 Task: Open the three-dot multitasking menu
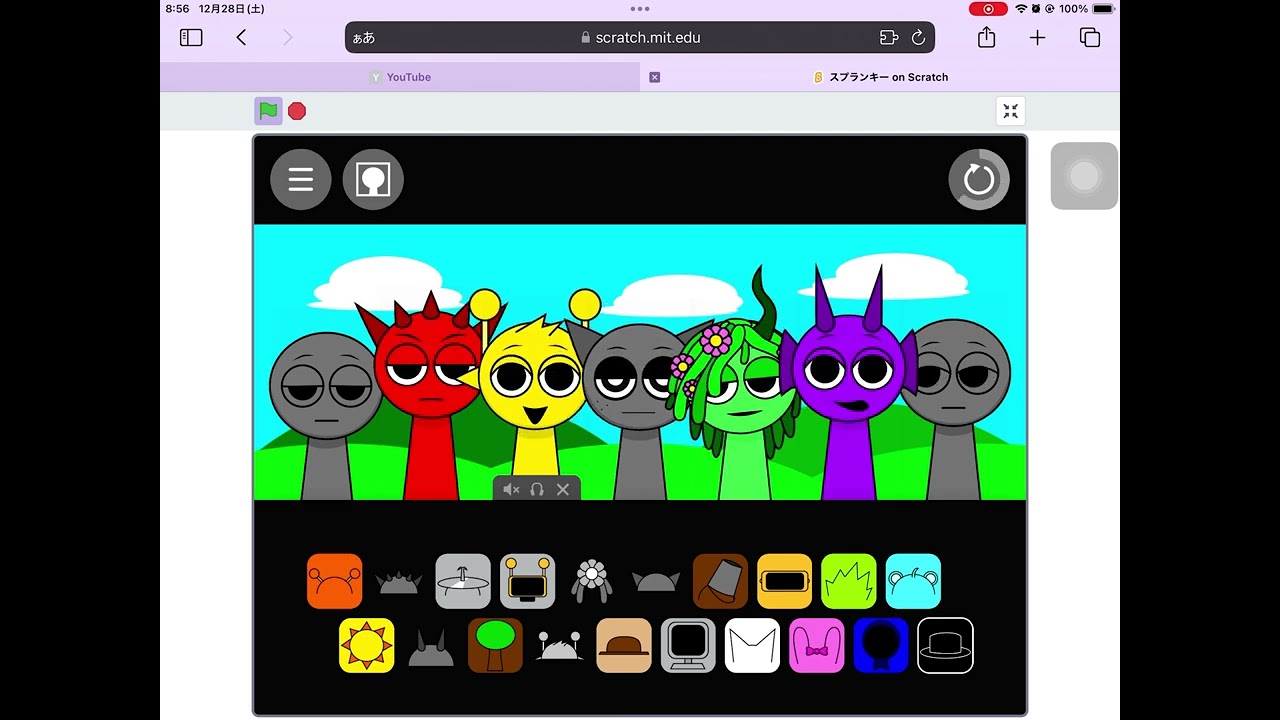point(640,8)
